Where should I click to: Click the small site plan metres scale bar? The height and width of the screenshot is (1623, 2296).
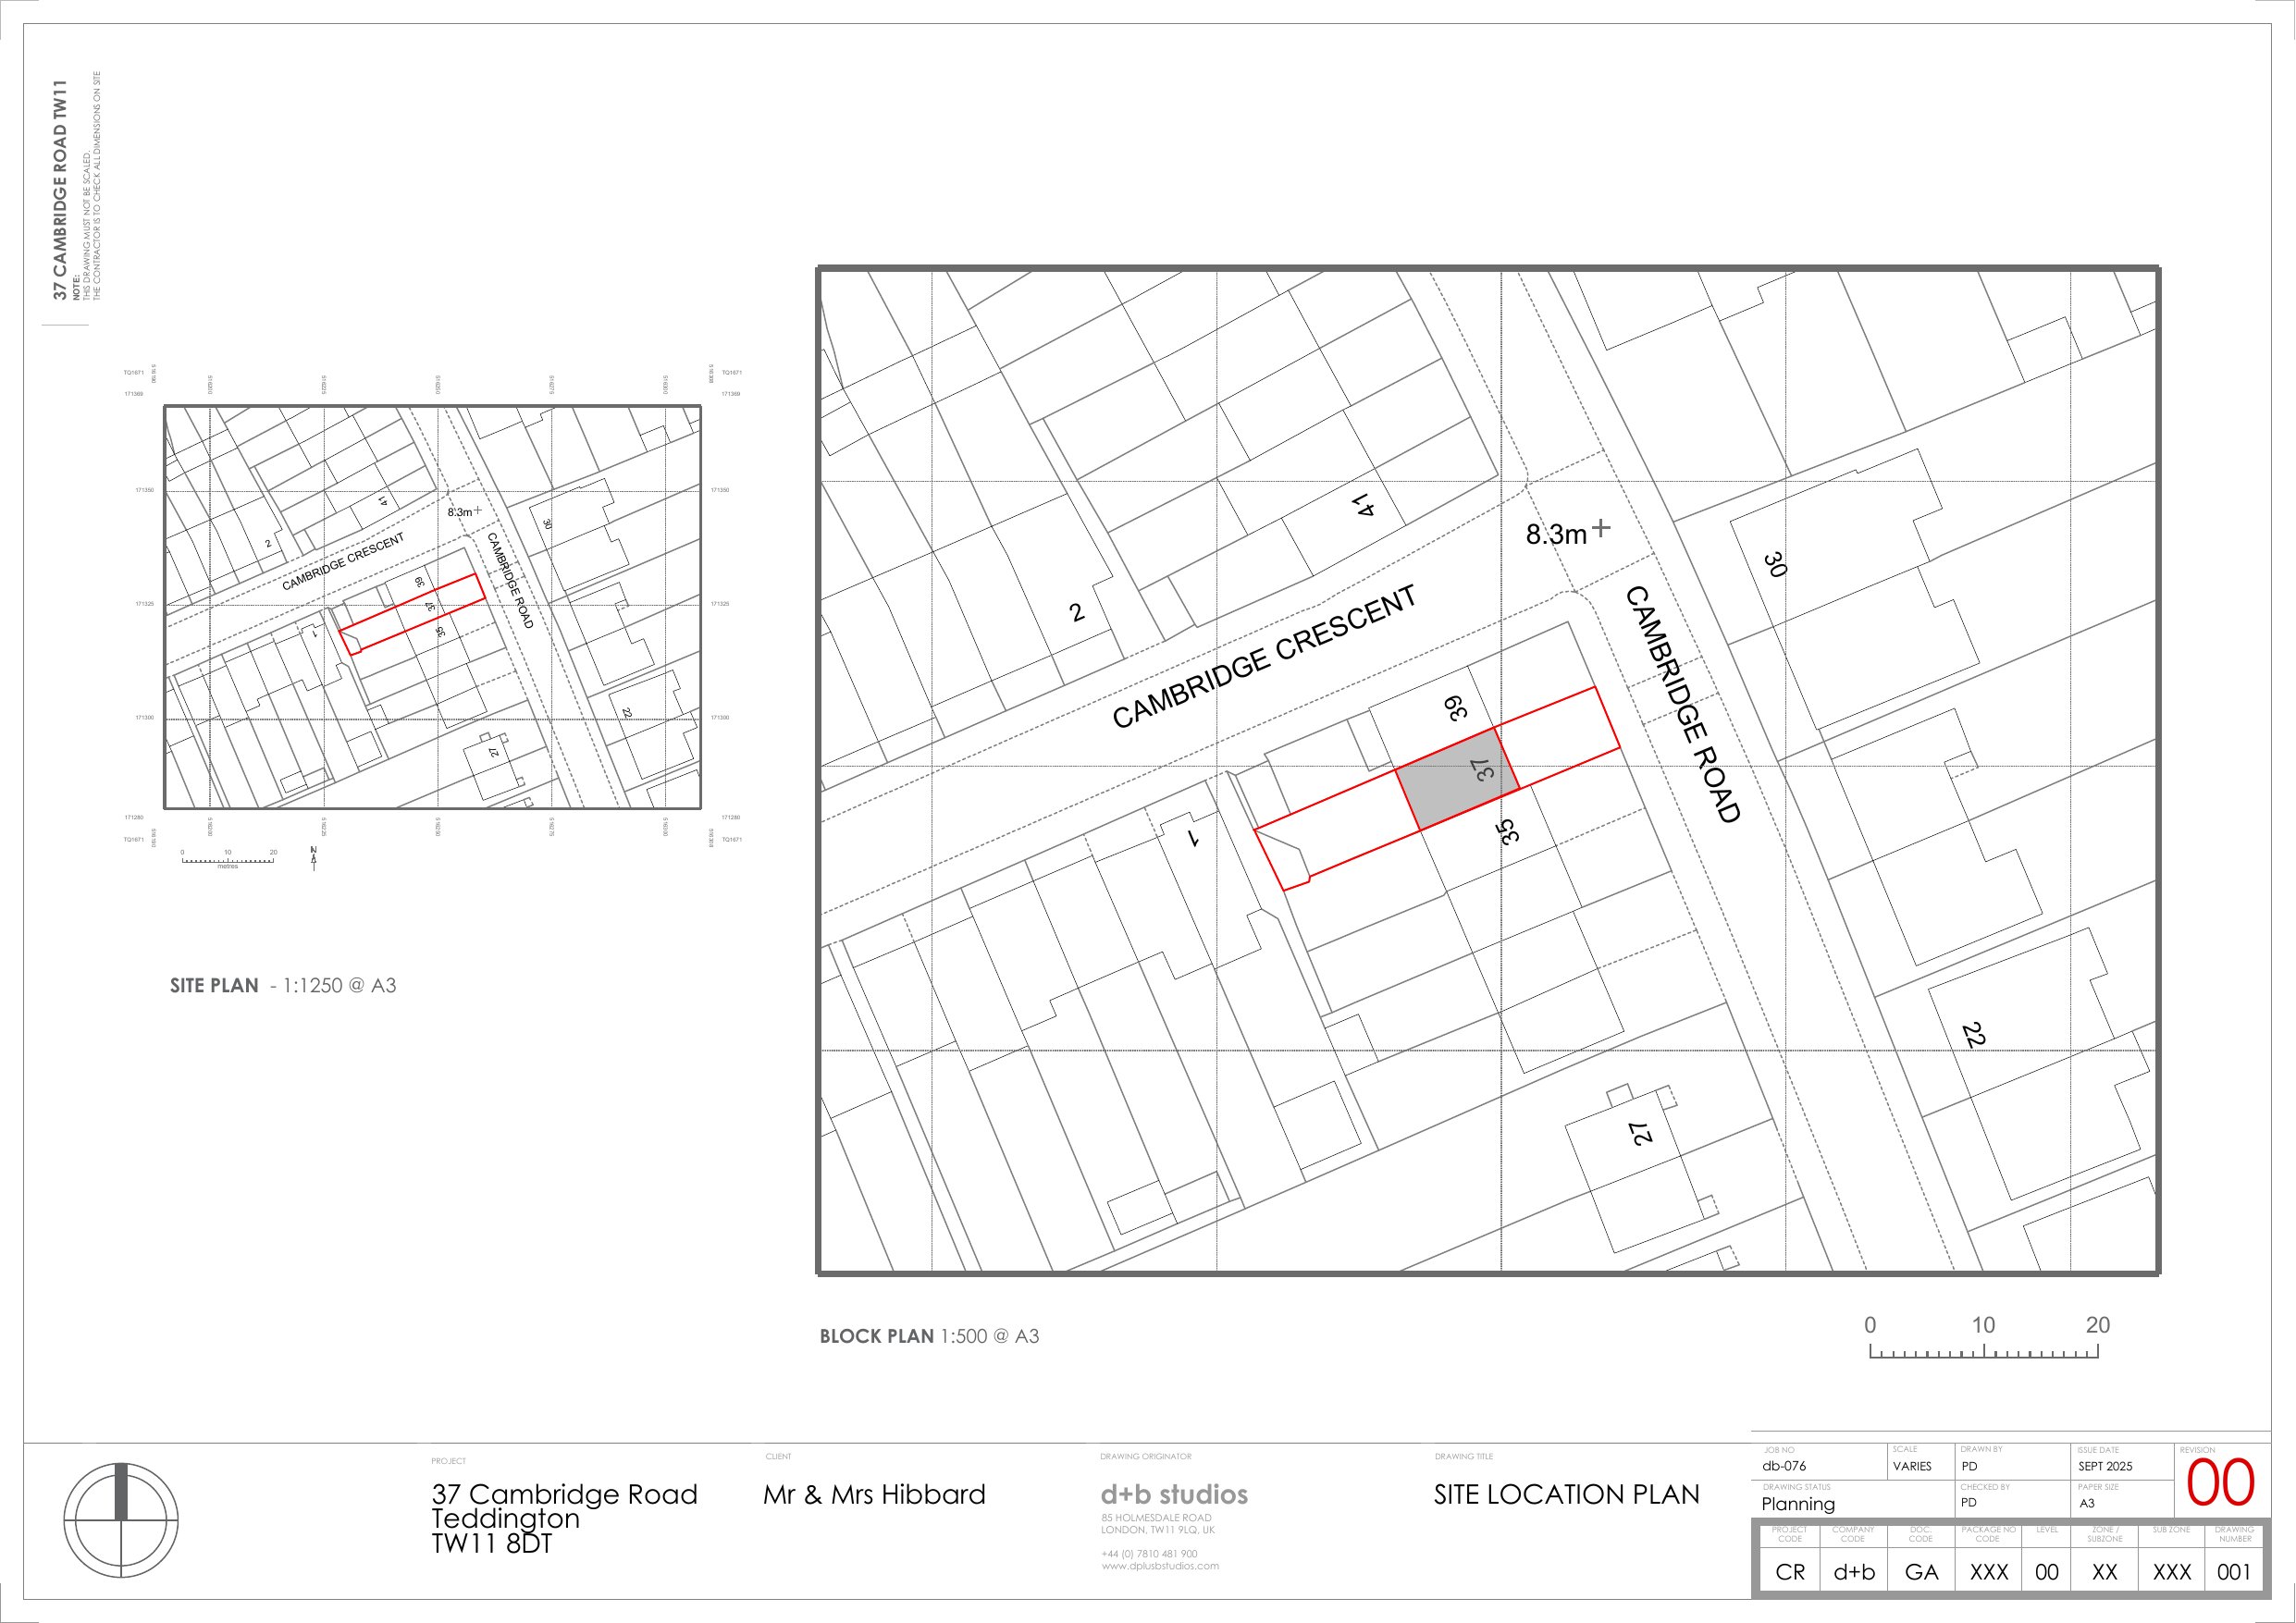click(x=228, y=859)
